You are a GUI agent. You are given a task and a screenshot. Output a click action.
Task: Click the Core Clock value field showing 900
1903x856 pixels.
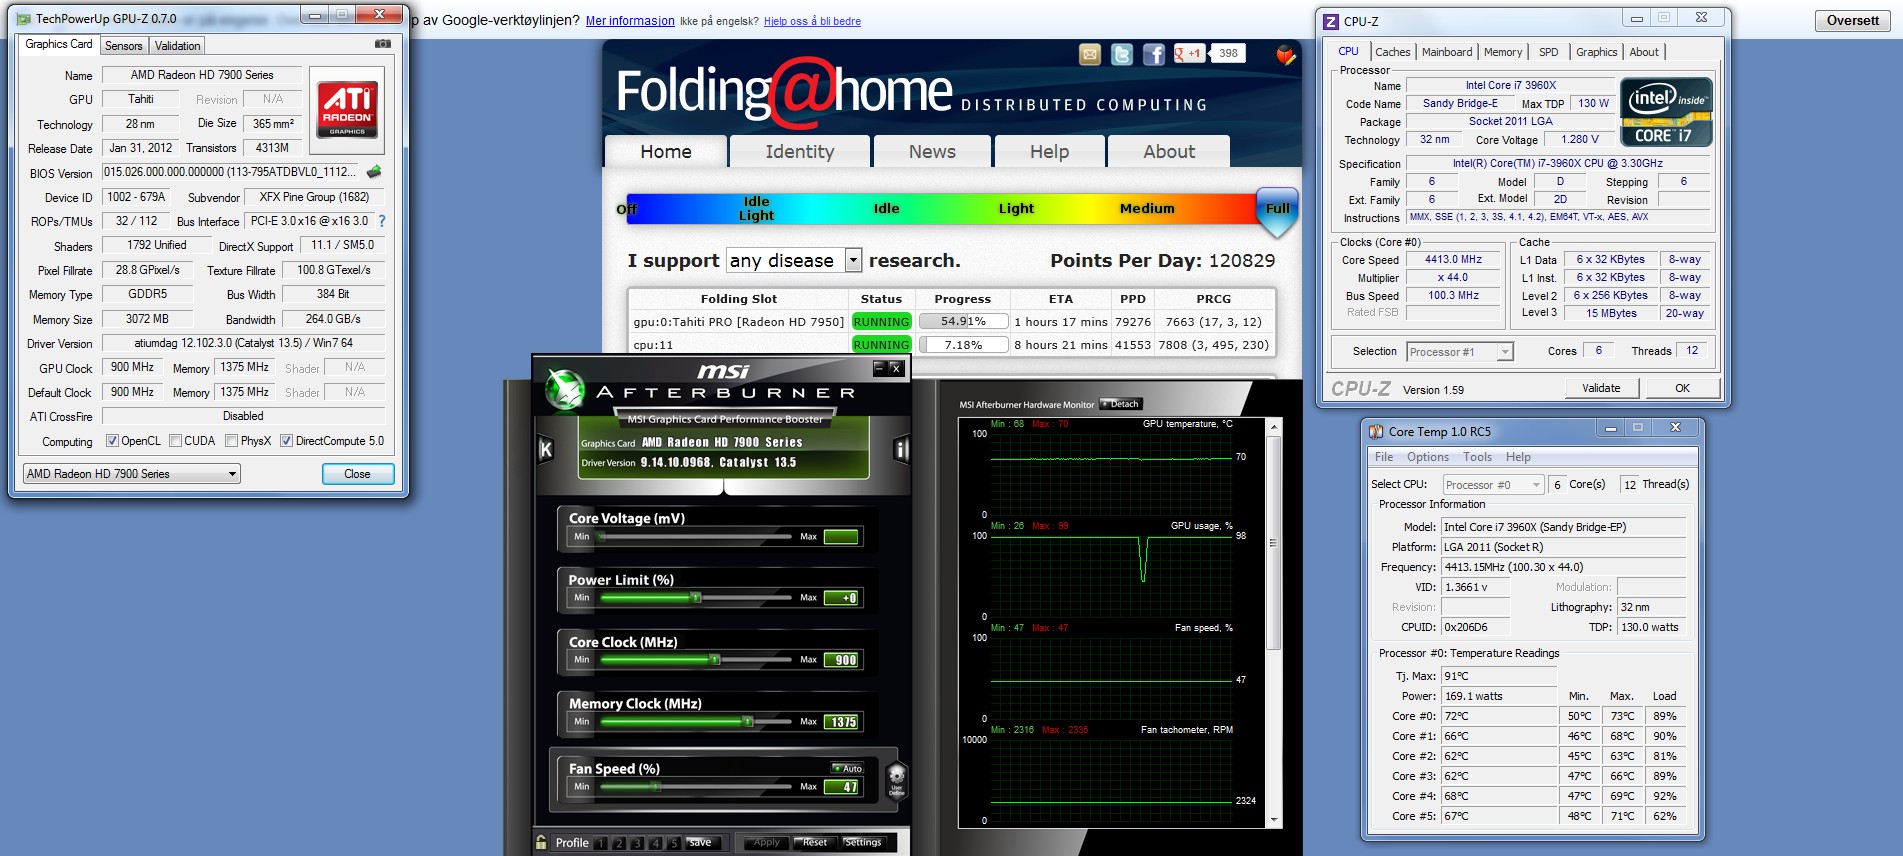point(841,660)
